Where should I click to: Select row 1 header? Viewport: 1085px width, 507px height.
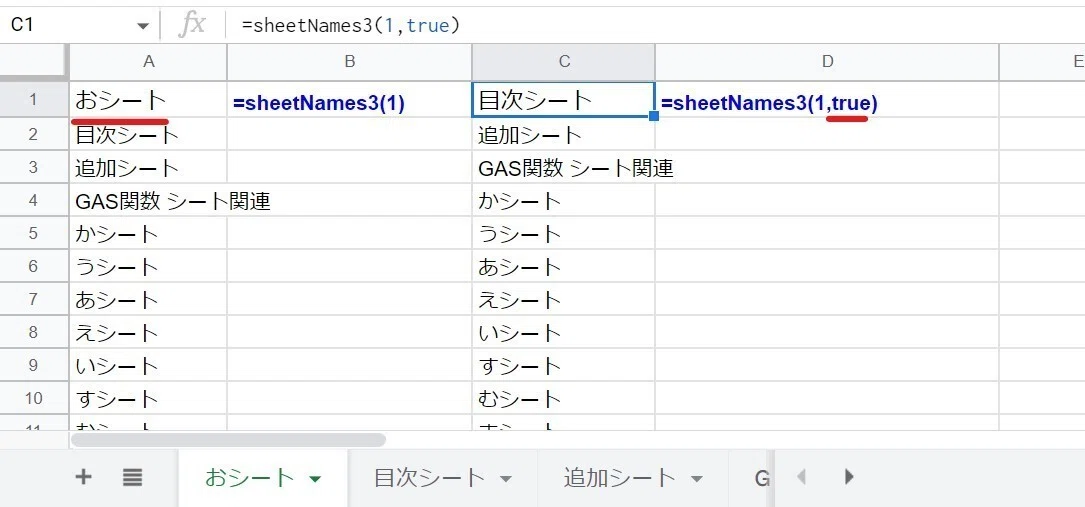(x=34, y=100)
